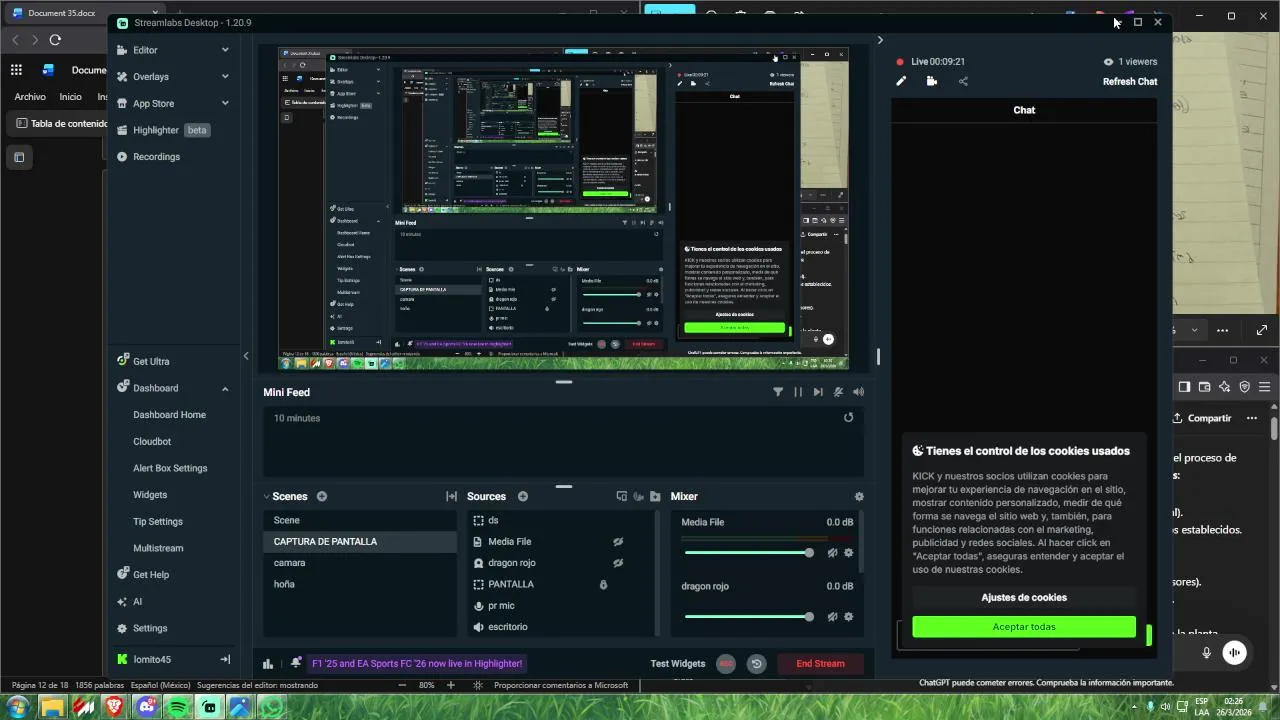Viewport: 1280px width, 720px height.
Task: Open scene transitions icon beside Scenes
Action: [451, 496]
